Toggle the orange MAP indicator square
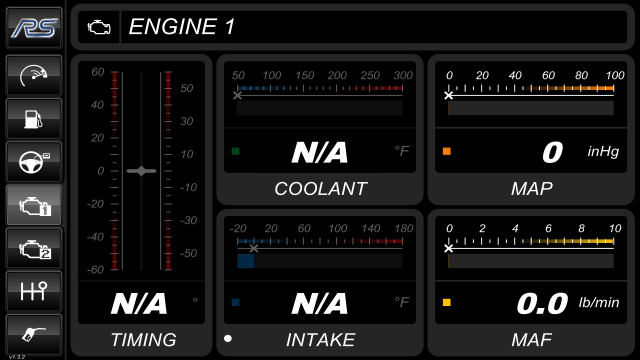The width and height of the screenshot is (640, 360). pyautogui.click(x=447, y=151)
